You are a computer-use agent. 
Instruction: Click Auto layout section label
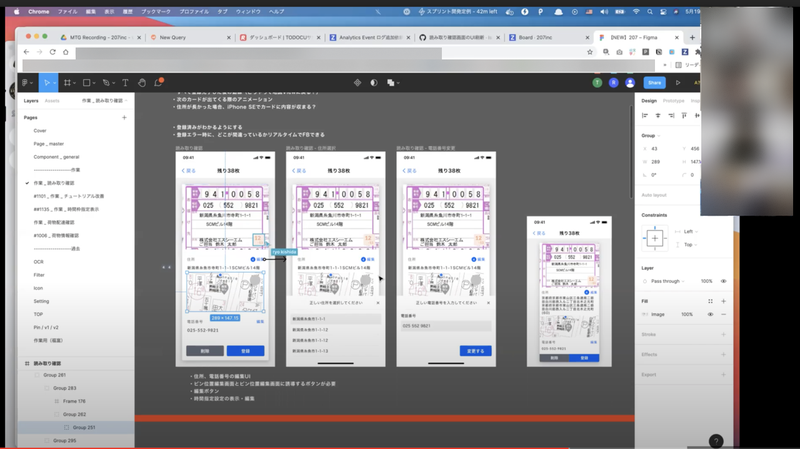(654, 195)
